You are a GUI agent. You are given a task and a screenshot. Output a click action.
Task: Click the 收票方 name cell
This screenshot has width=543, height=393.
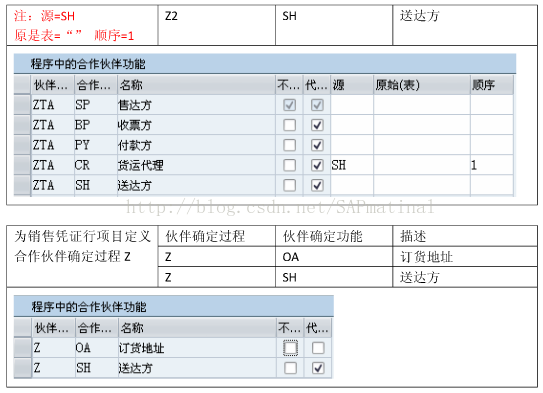196,125
